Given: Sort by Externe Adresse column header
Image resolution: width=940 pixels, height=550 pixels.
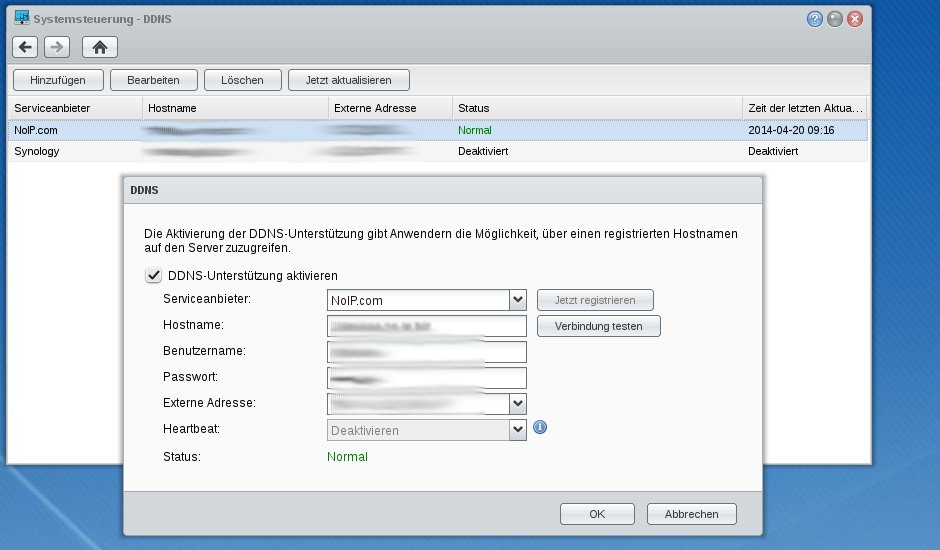Looking at the screenshot, I should [390, 108].
